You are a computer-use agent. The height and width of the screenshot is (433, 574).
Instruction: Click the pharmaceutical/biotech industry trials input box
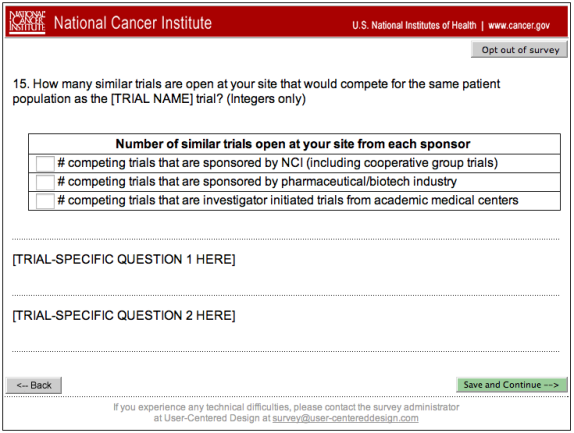coord(45,182)
